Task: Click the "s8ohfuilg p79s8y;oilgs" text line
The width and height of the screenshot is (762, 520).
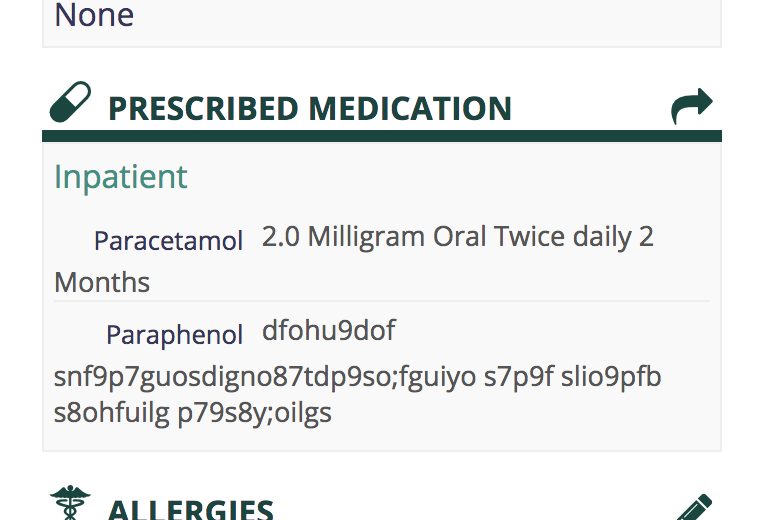Action: click(x=192, y=412)
